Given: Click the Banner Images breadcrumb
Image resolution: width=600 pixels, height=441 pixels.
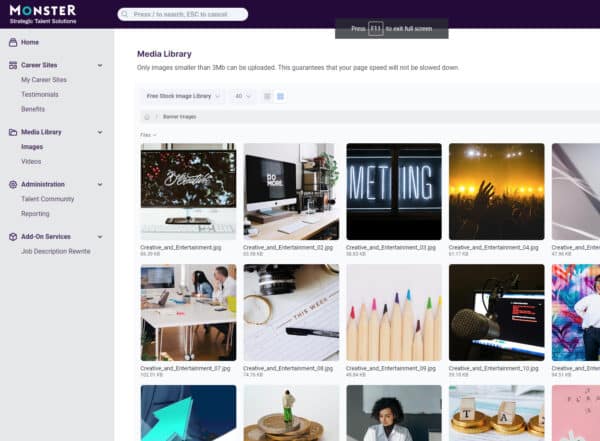Looking at the screenshot, I should coord(179,117).
